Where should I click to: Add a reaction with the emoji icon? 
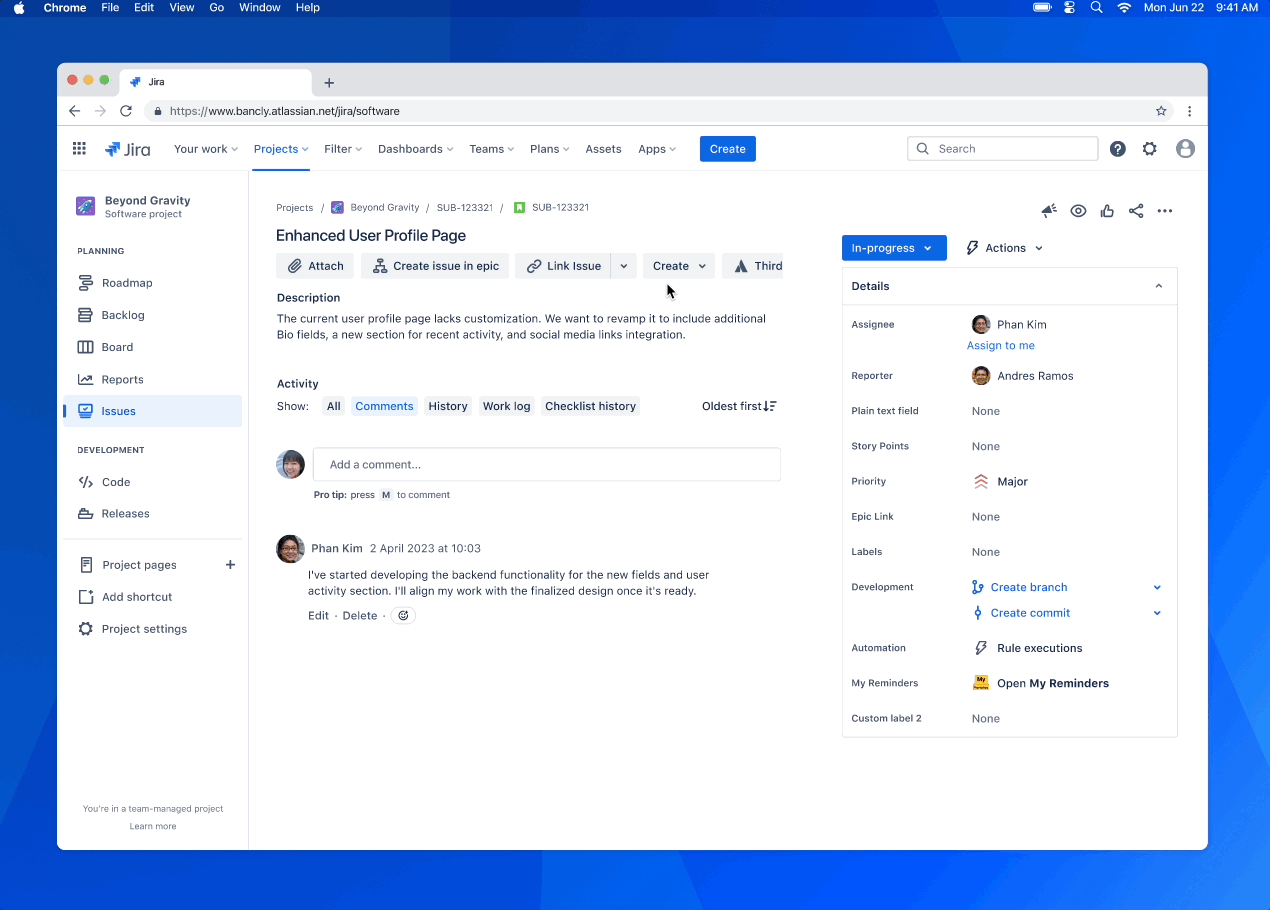click(x=403, y=615)
